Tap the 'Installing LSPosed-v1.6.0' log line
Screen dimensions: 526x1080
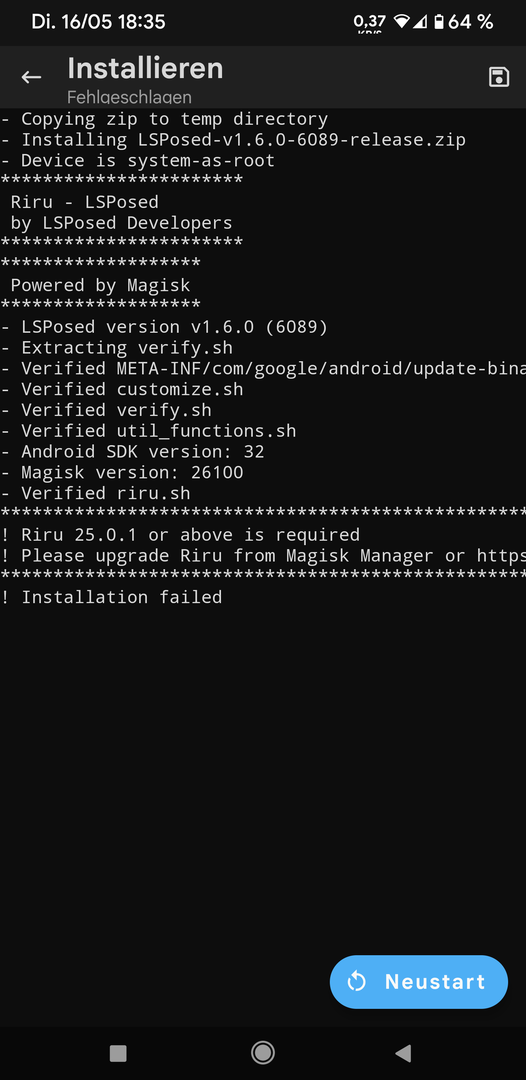233,140
